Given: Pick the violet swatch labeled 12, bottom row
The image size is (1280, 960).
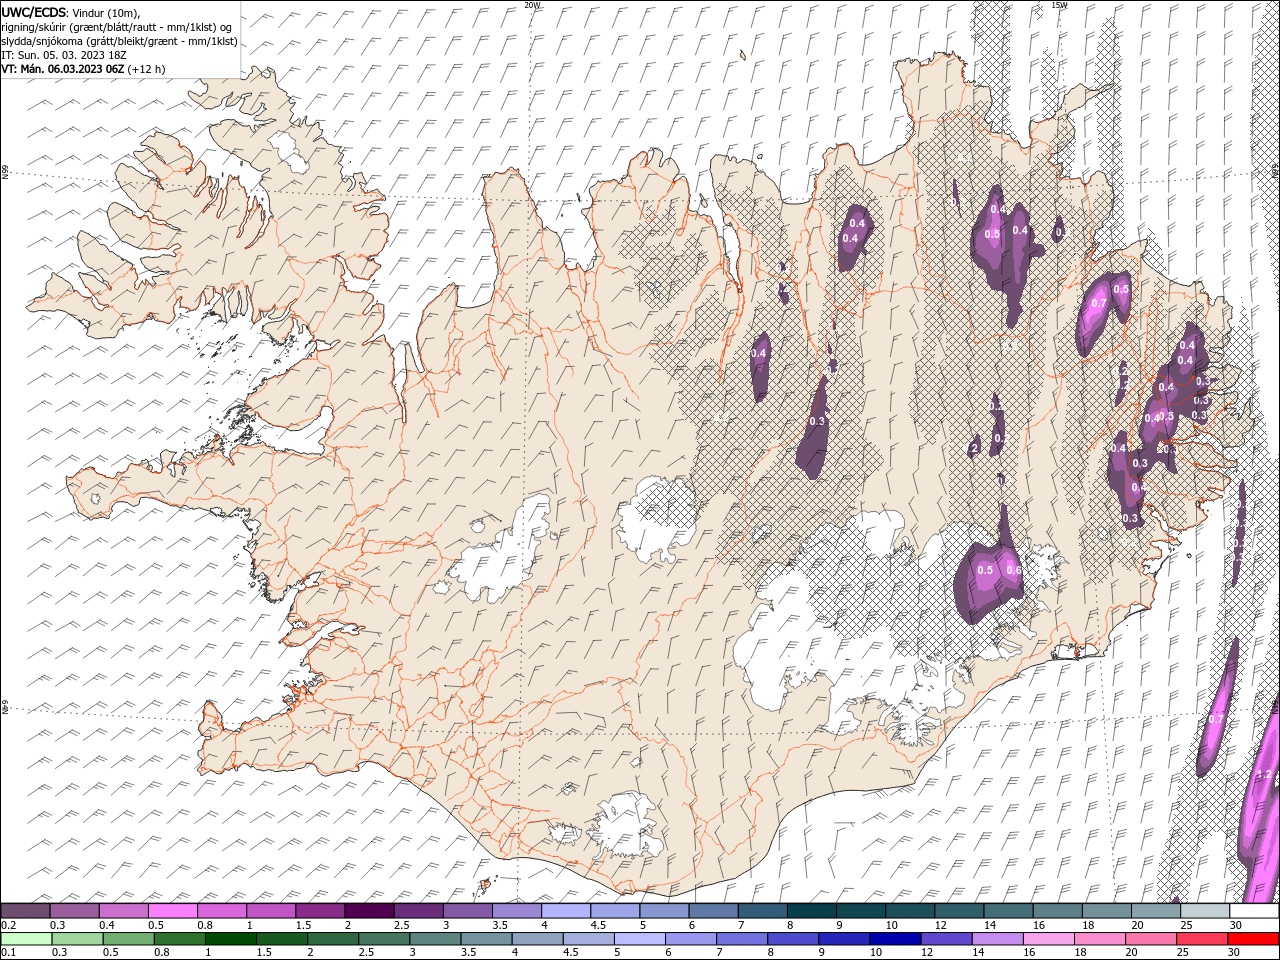Looking at the screenshot, I should [x=946, y=939].
